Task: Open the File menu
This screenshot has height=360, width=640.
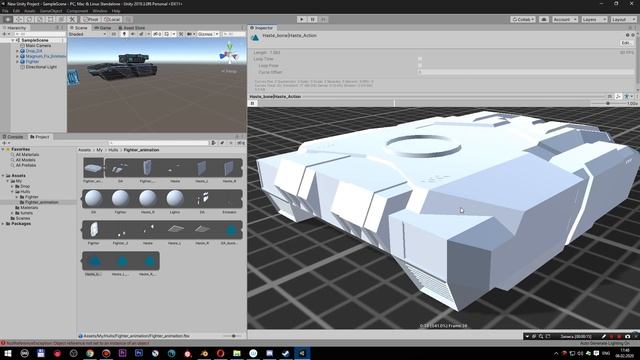Action: click(5, 11)
